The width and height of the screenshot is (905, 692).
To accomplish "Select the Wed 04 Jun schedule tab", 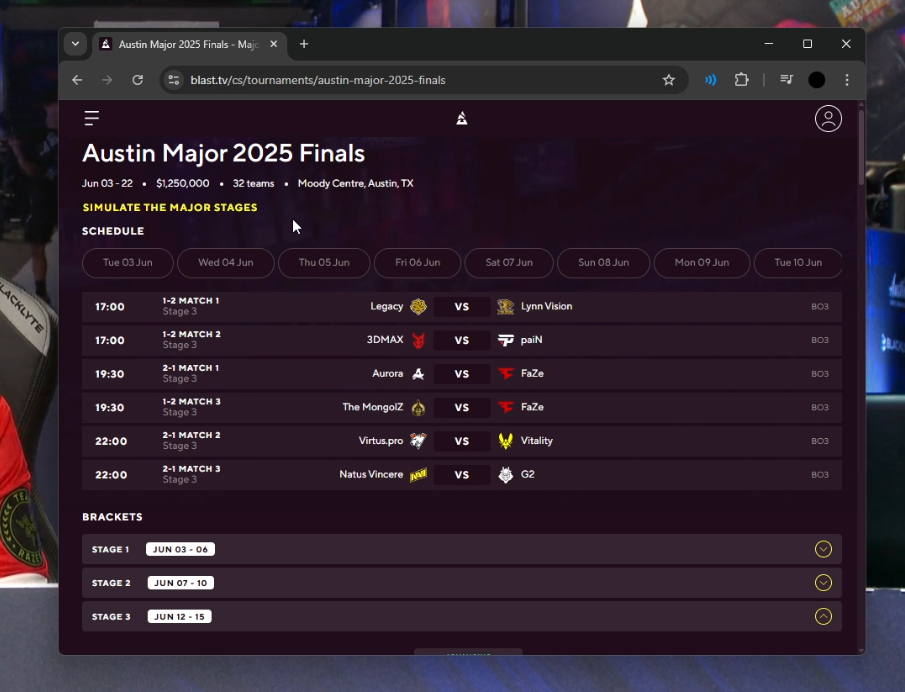I will point(226,263).
